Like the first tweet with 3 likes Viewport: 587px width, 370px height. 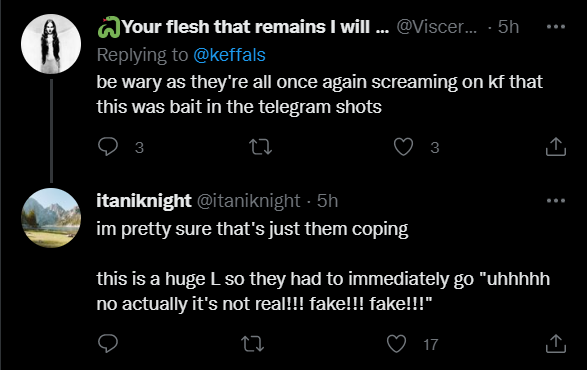(403, 147)
